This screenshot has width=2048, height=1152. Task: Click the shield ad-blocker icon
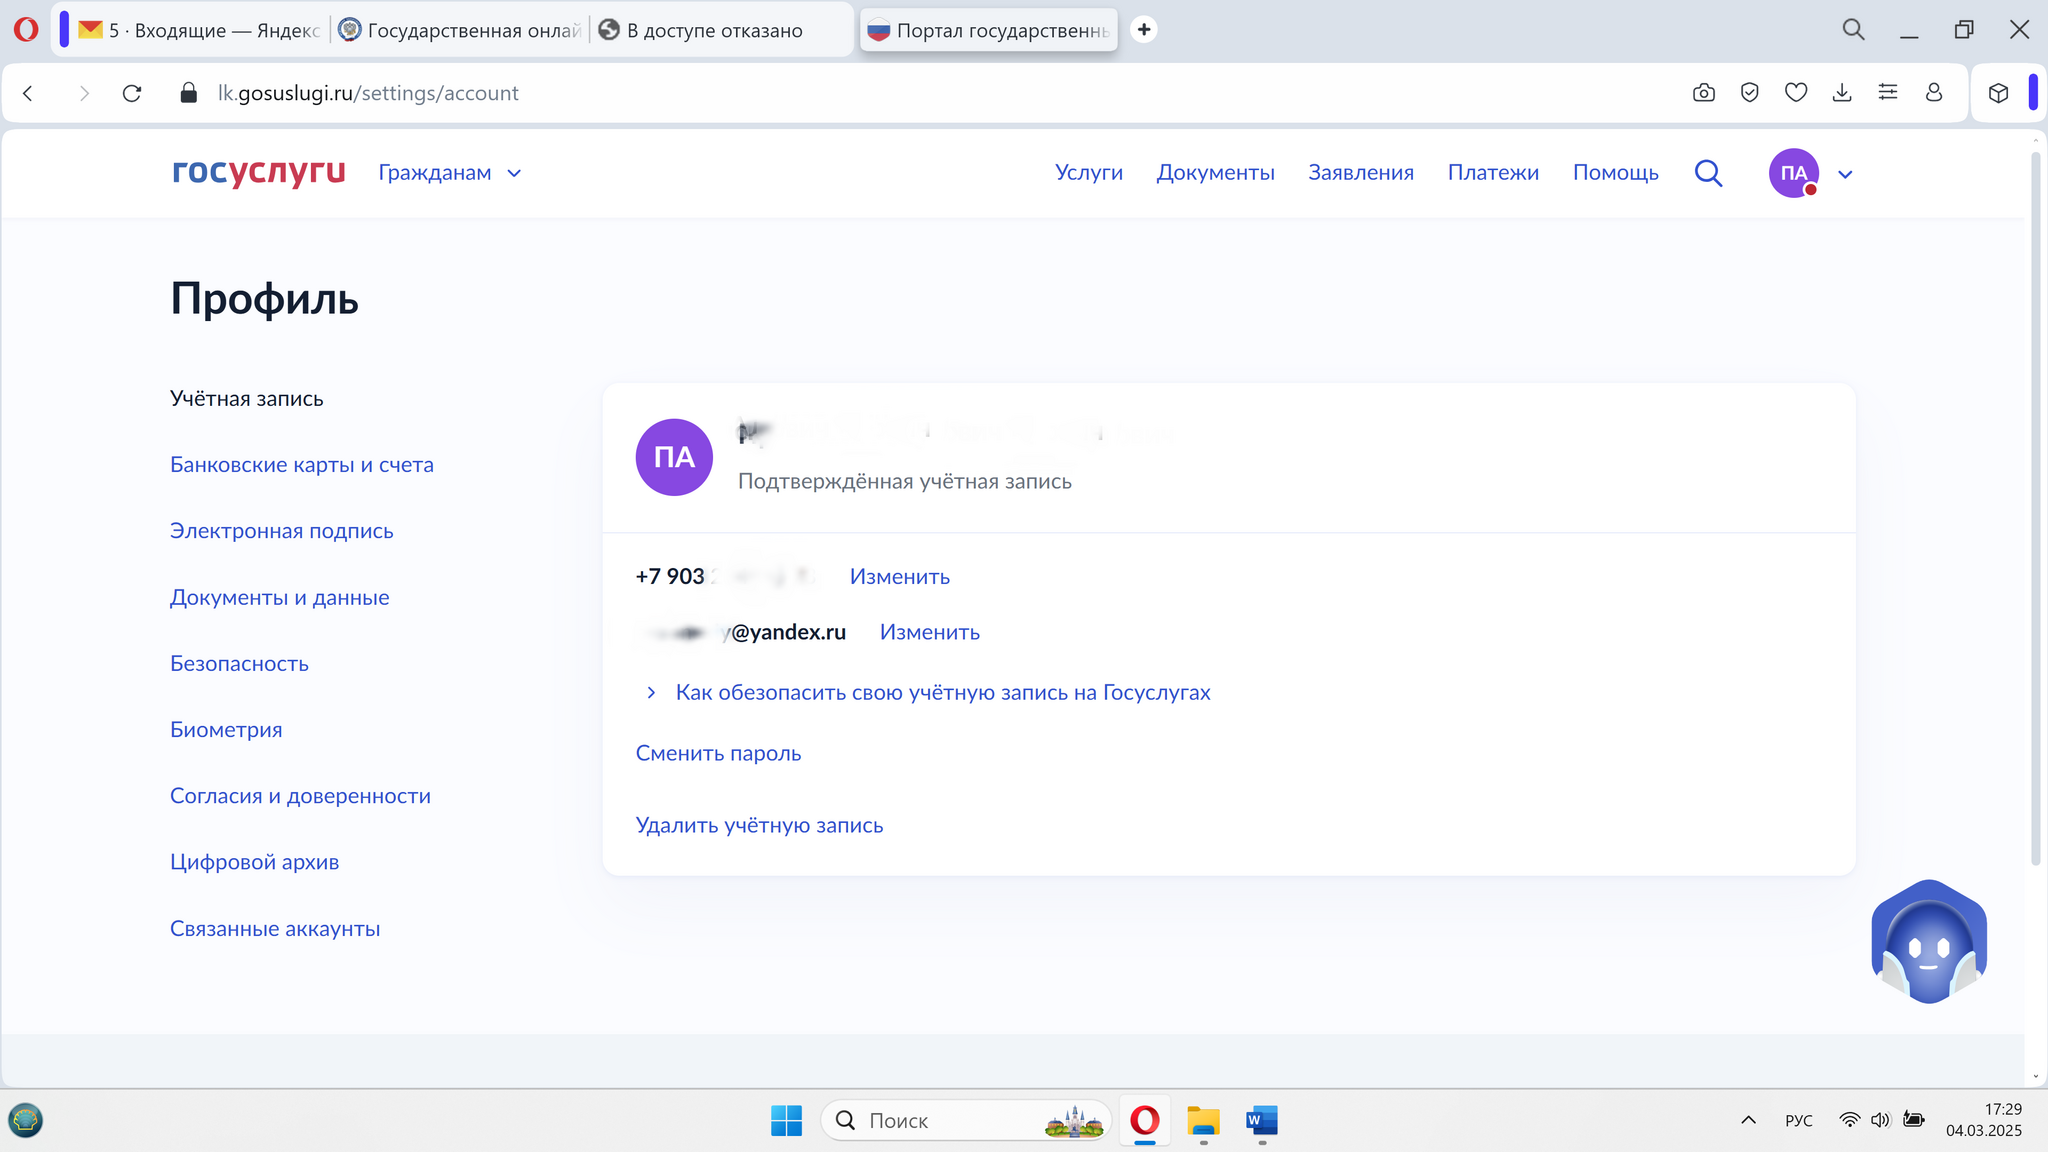1749,93
